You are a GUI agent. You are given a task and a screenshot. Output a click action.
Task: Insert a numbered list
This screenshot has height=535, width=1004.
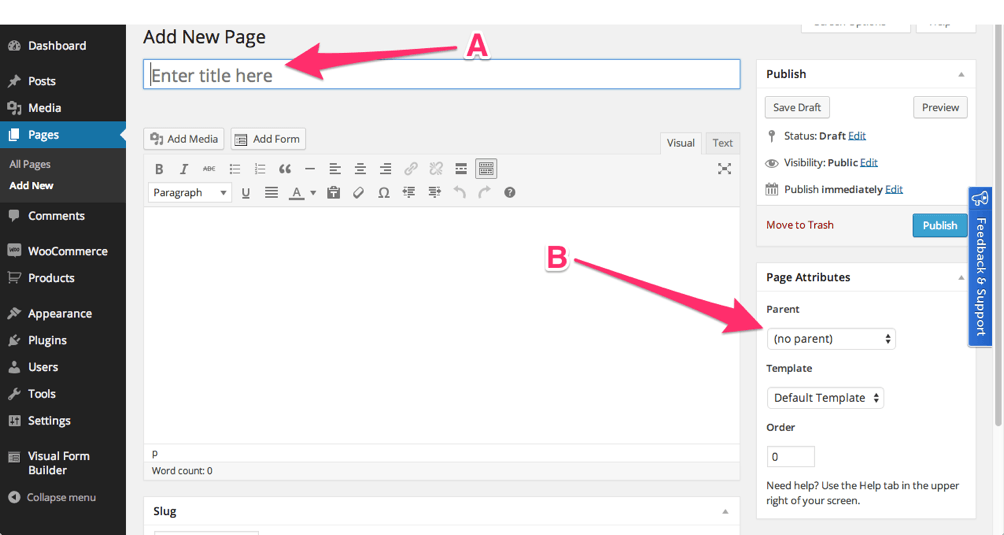[x=259, y=169]
